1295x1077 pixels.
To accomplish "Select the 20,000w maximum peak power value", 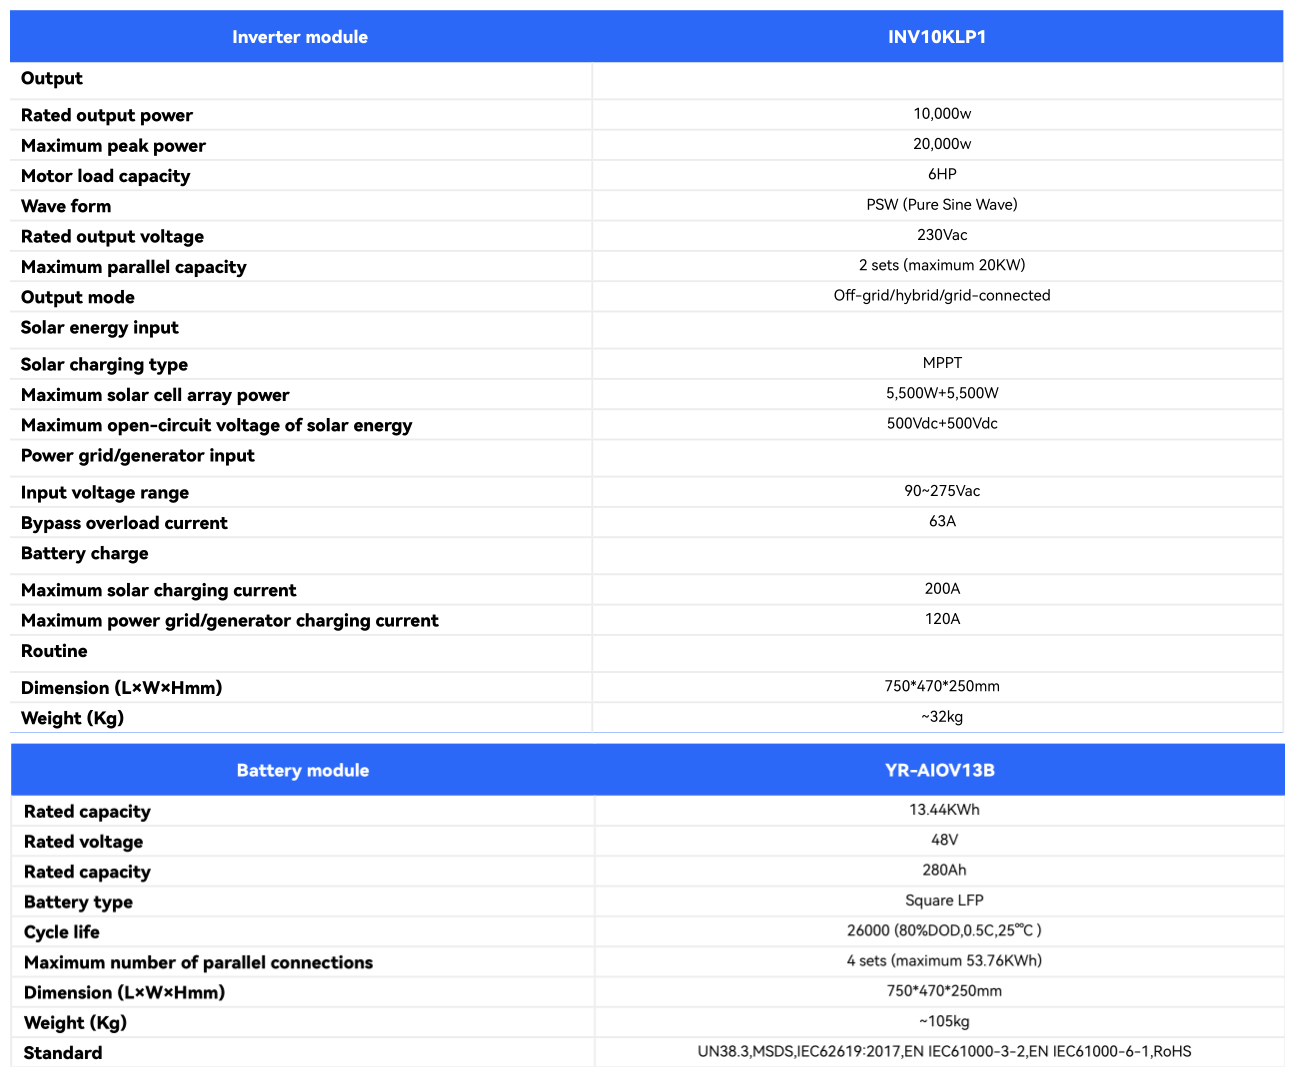I will 942,144.
